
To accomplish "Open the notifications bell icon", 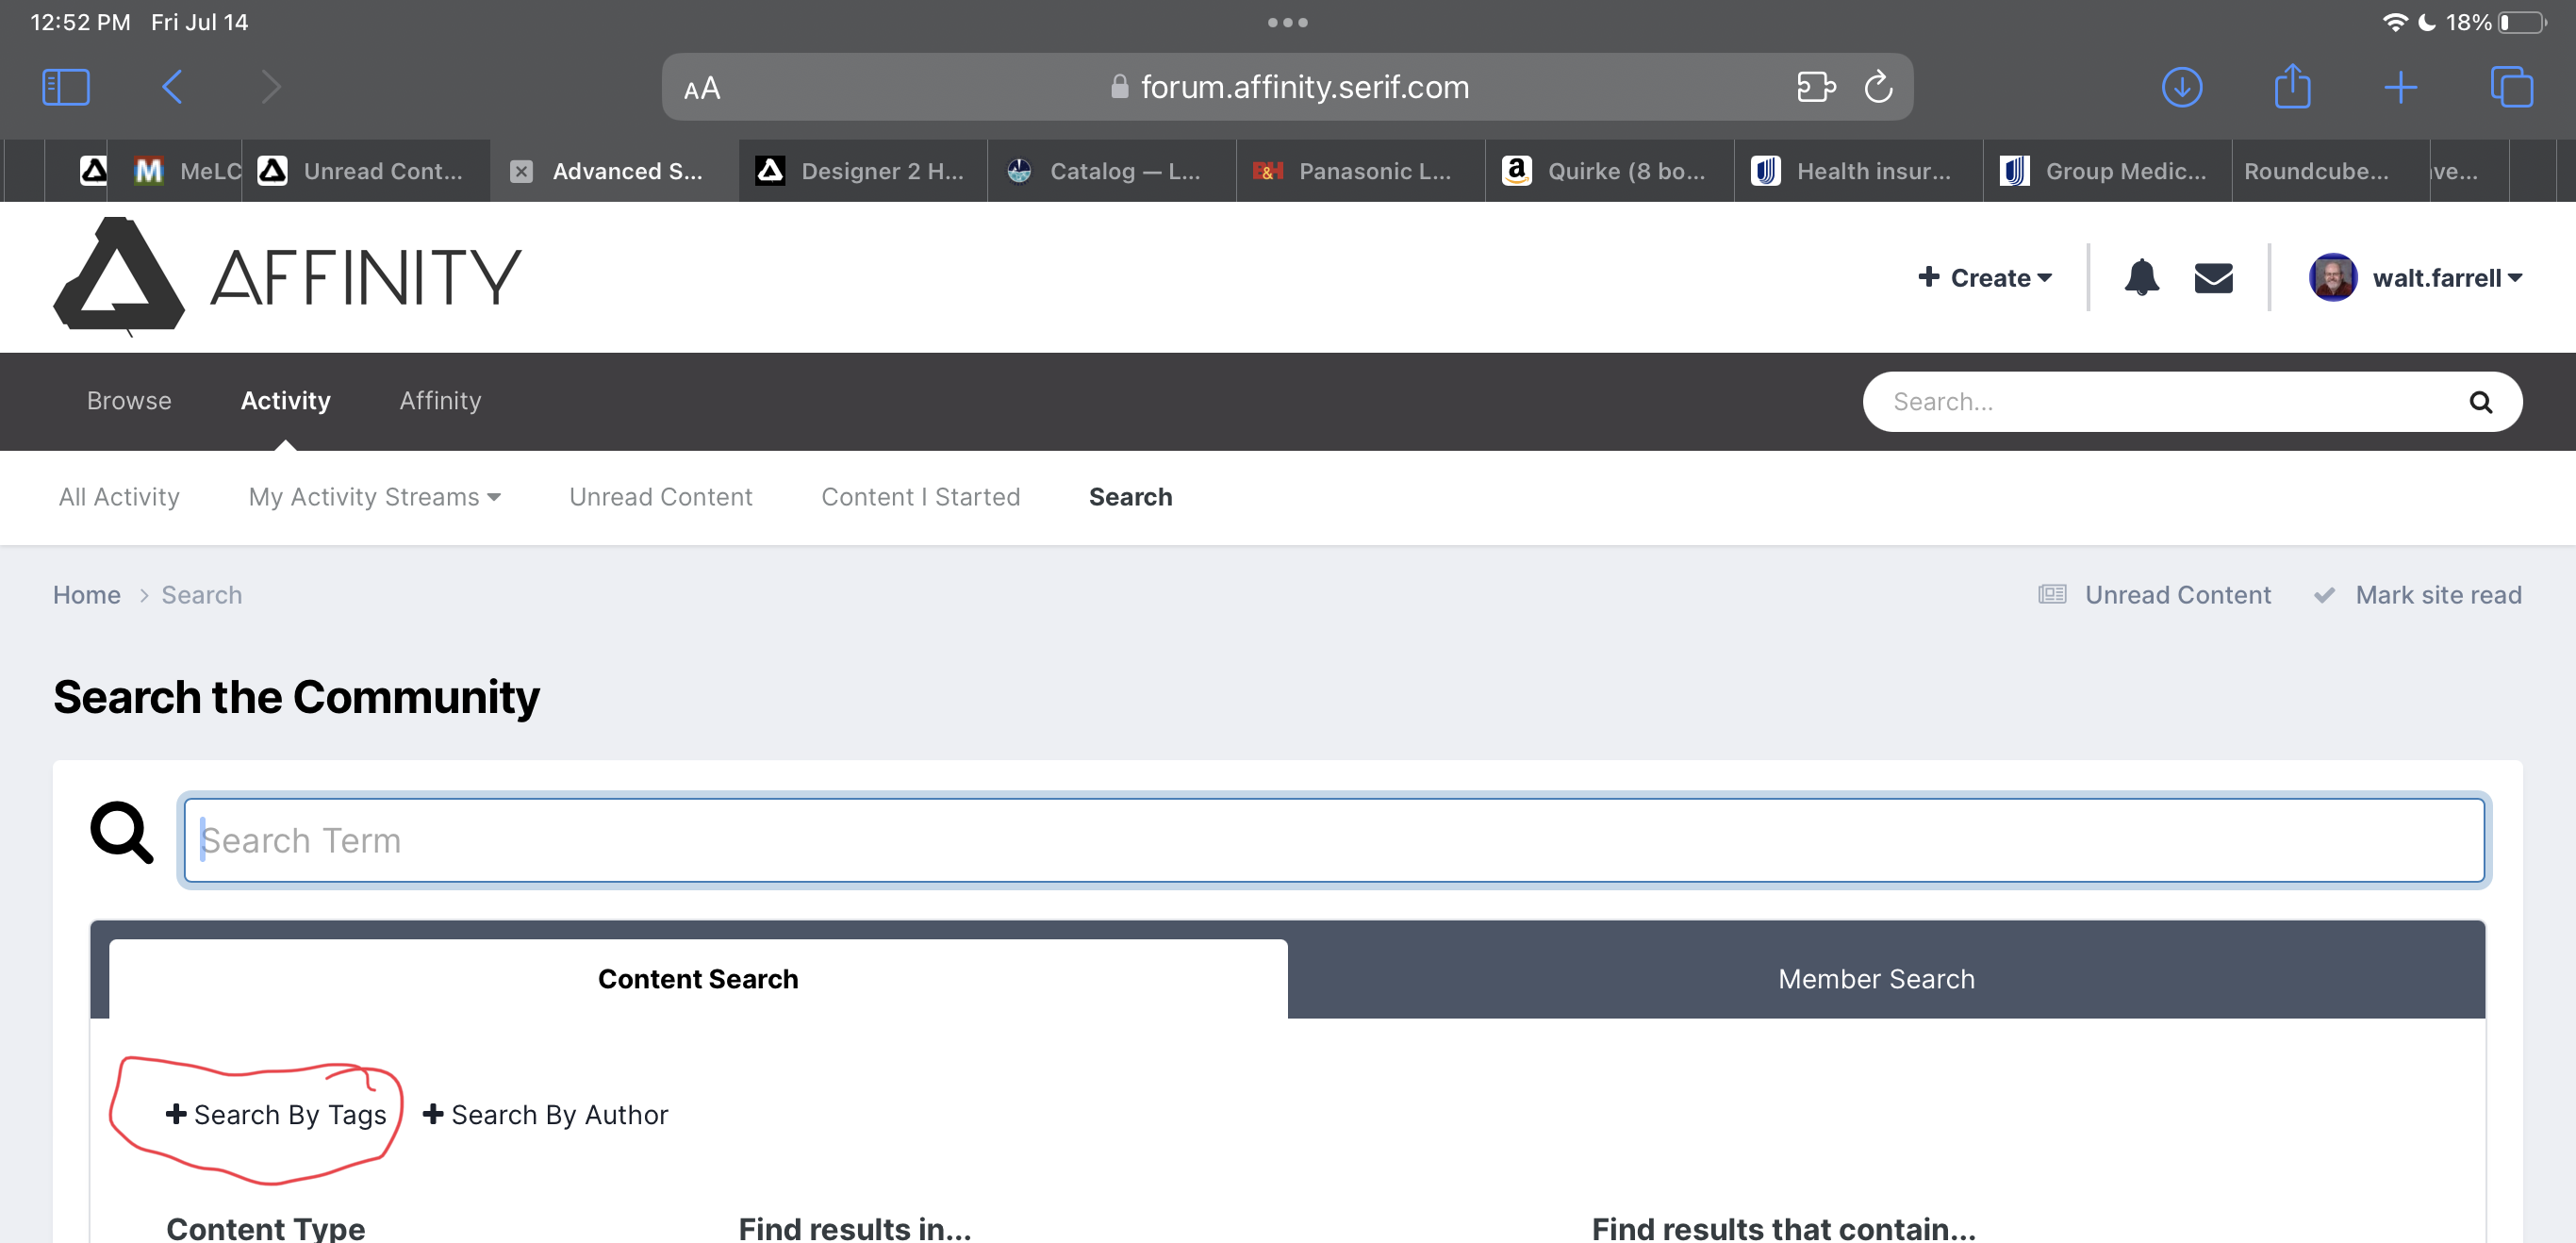I will point(2141,277).
